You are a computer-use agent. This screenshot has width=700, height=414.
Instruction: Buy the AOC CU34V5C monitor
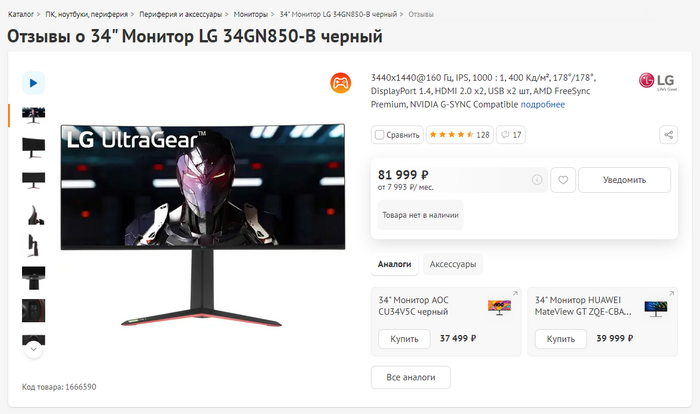tap(404, 339)
